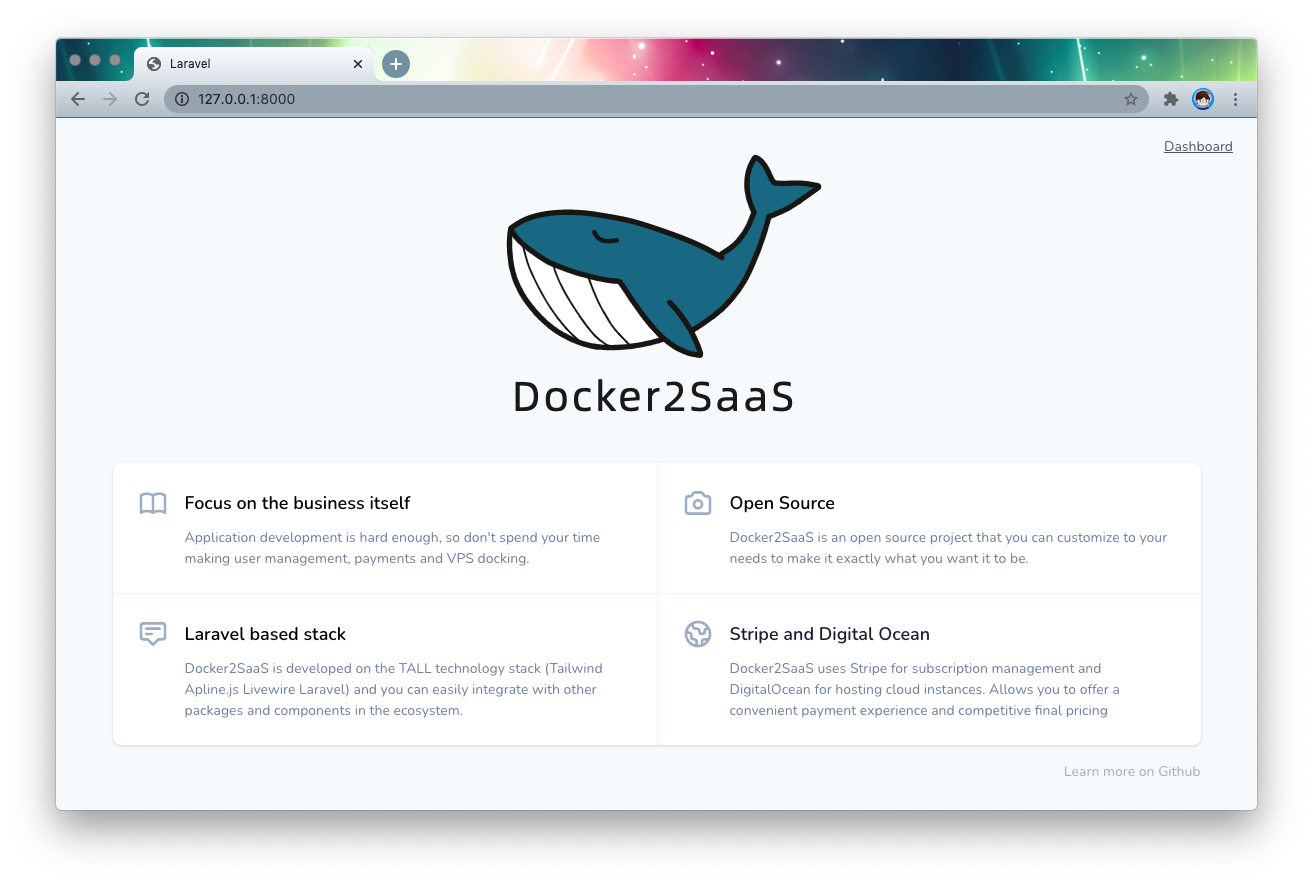Click the paragraph starting 'Docker2SaaS is an open source'

948,548
